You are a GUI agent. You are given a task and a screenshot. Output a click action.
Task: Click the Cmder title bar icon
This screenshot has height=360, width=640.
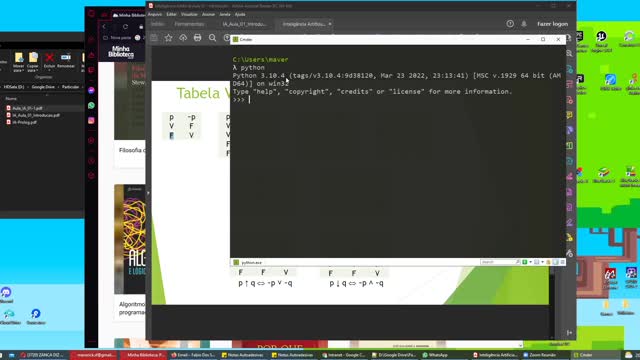[x=236, y=40]
